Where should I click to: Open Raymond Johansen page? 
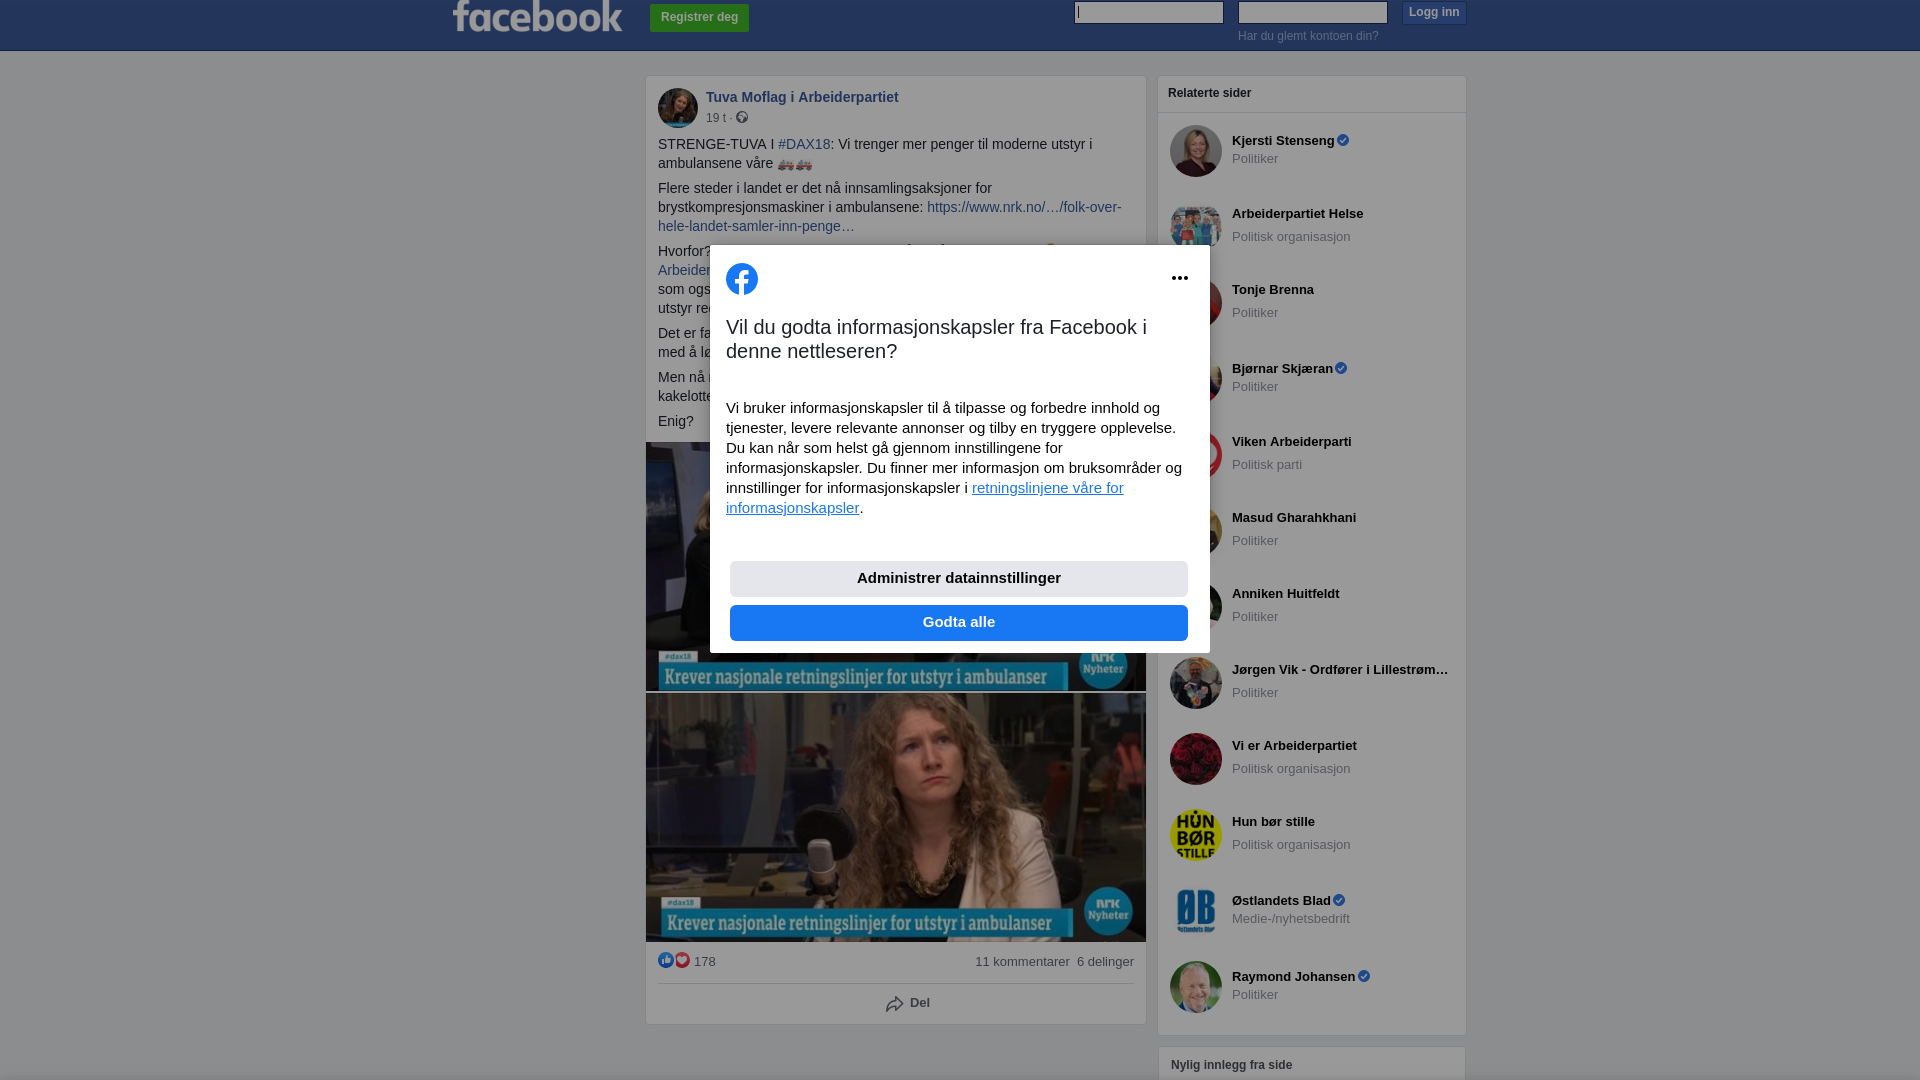coord(1293,977)
